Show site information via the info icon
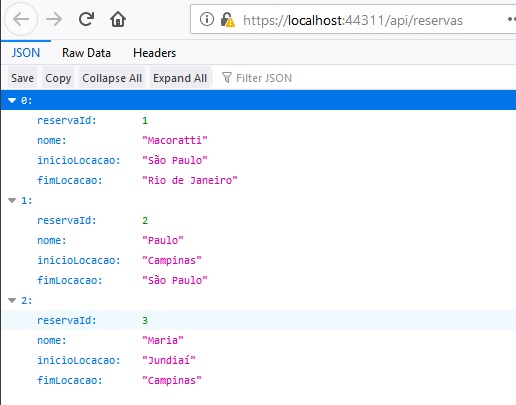Screen dimensions: 516x405 [207, 19]
